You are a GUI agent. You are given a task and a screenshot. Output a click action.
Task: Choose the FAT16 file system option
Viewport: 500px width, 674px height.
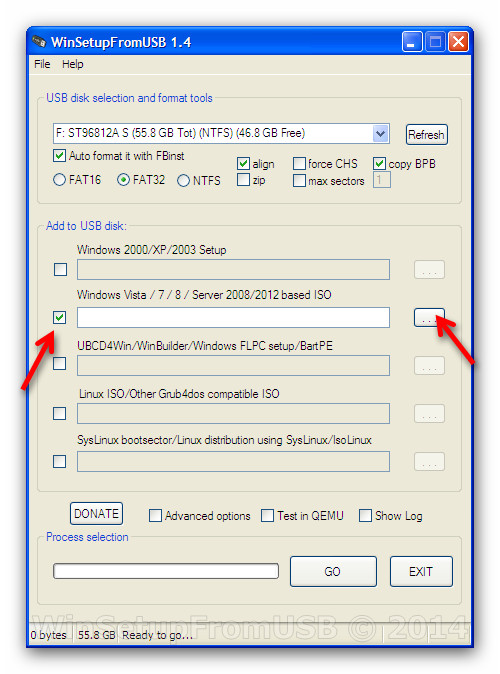pyautogui.click(x=59, y=180)
